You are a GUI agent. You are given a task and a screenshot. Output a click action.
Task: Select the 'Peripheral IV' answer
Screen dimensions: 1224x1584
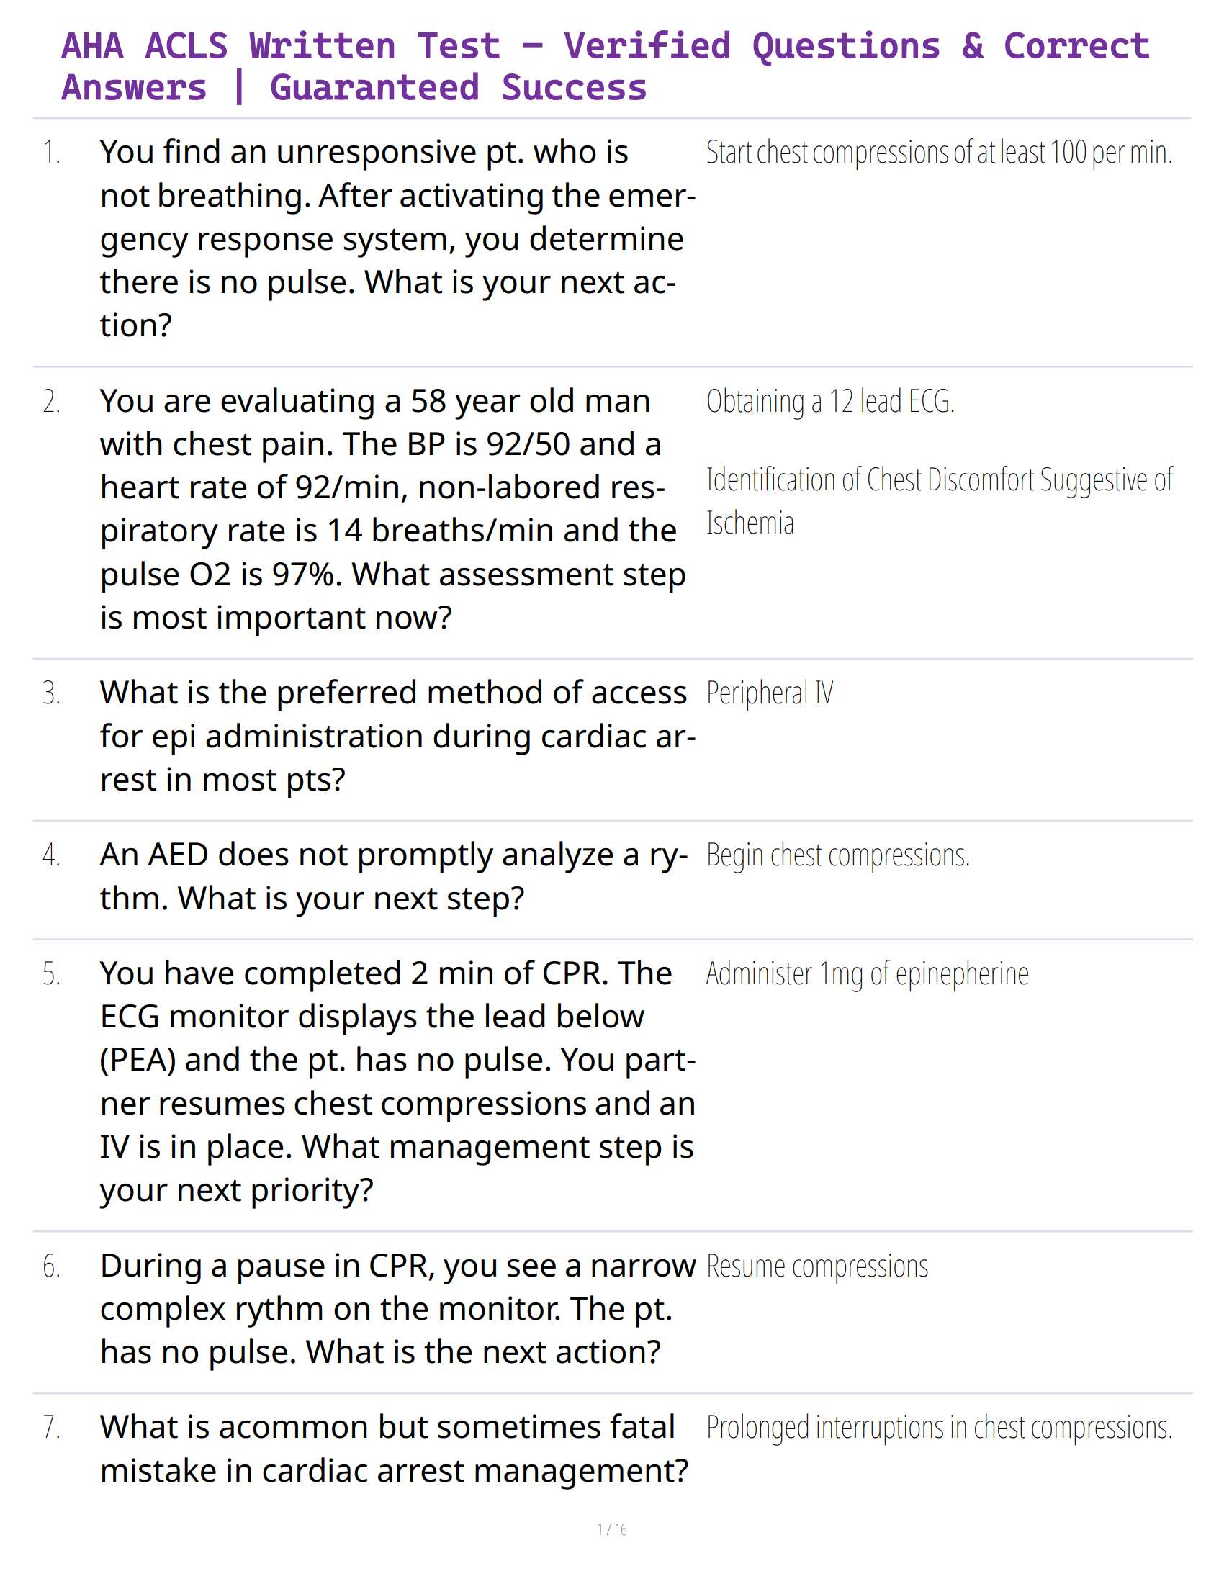coord(769,693)
